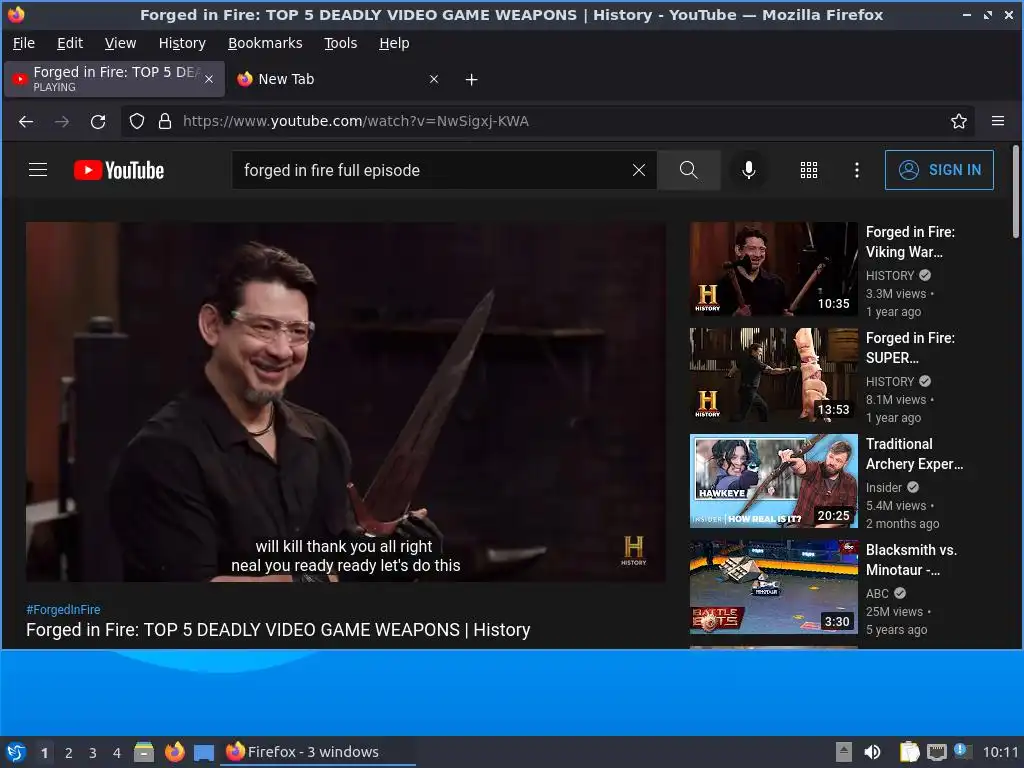Open the History menu
Image resolution: width=1024 pixels, height=768 pixels.
point(182,43)
